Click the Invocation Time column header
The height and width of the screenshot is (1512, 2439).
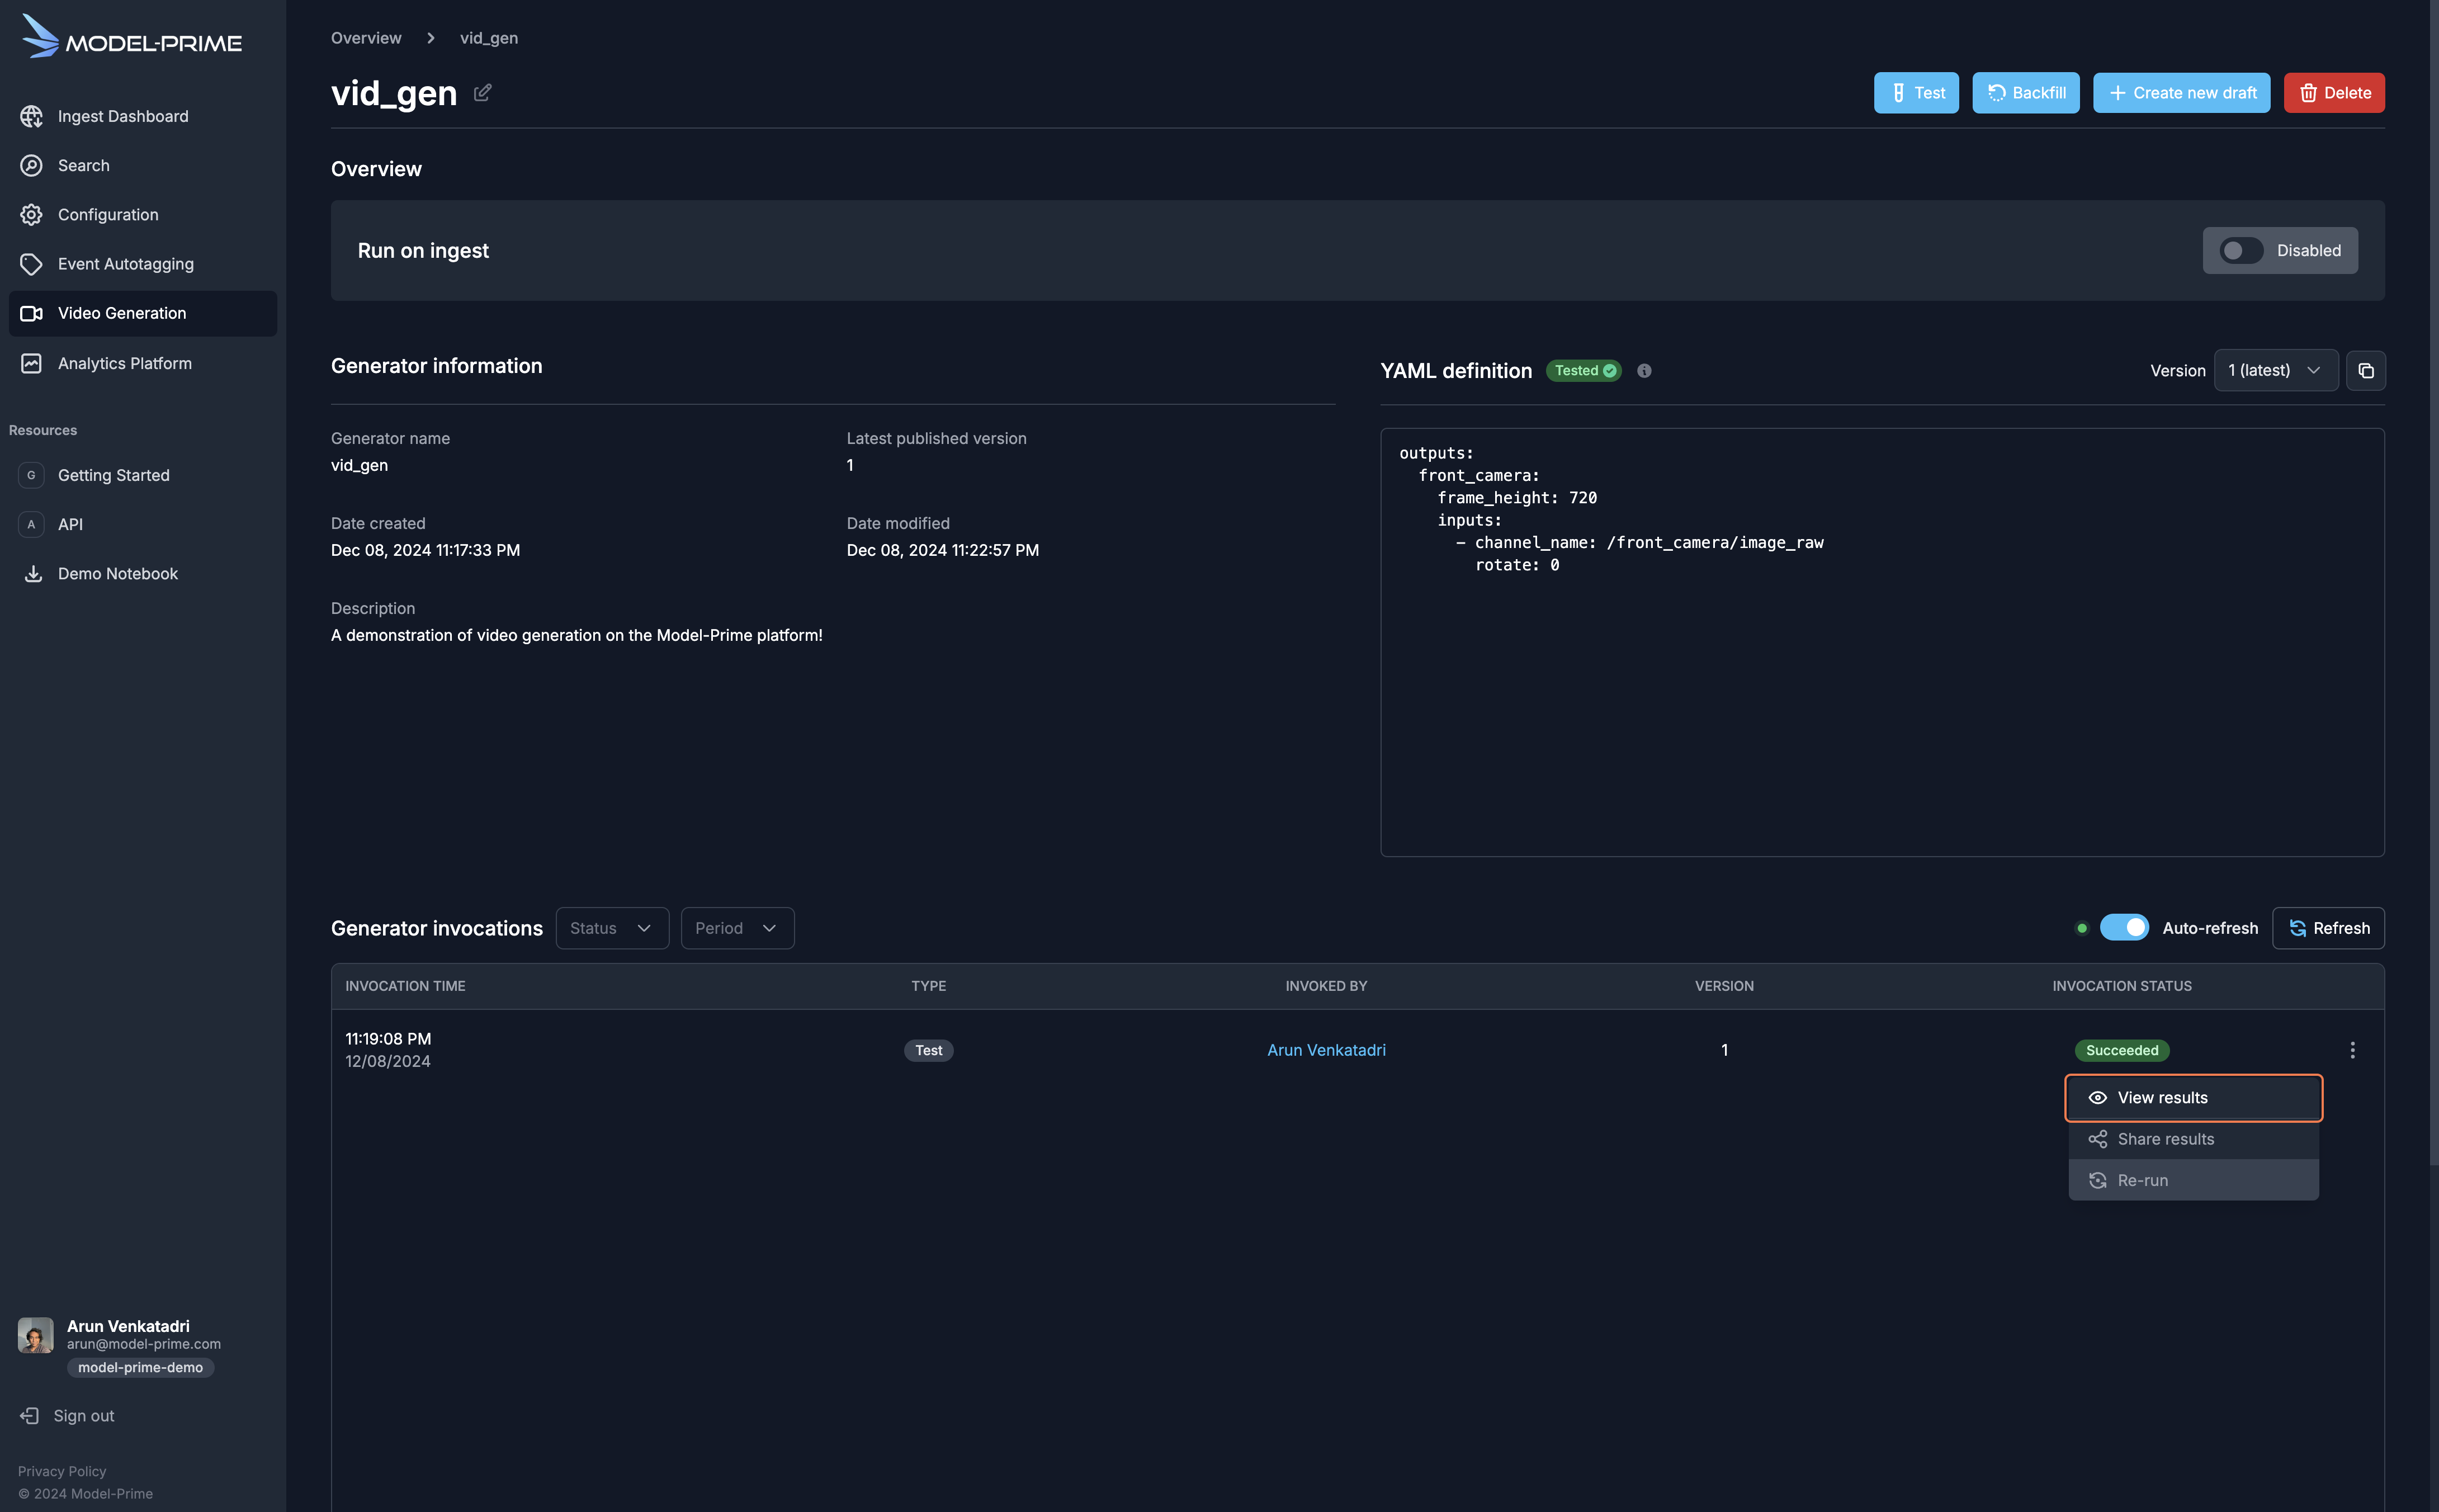tap(405, 986)
